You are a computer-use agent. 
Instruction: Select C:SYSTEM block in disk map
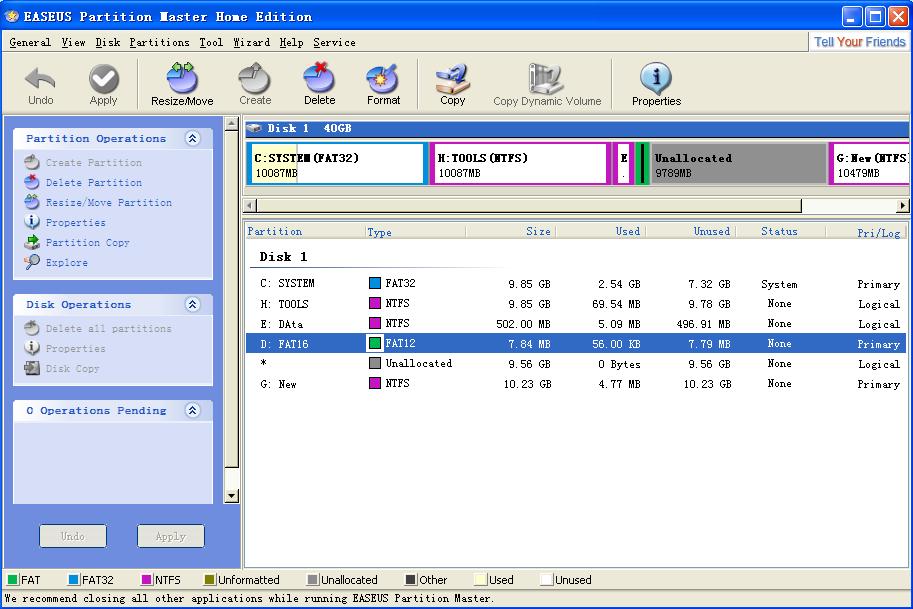[x=338, y=164]
